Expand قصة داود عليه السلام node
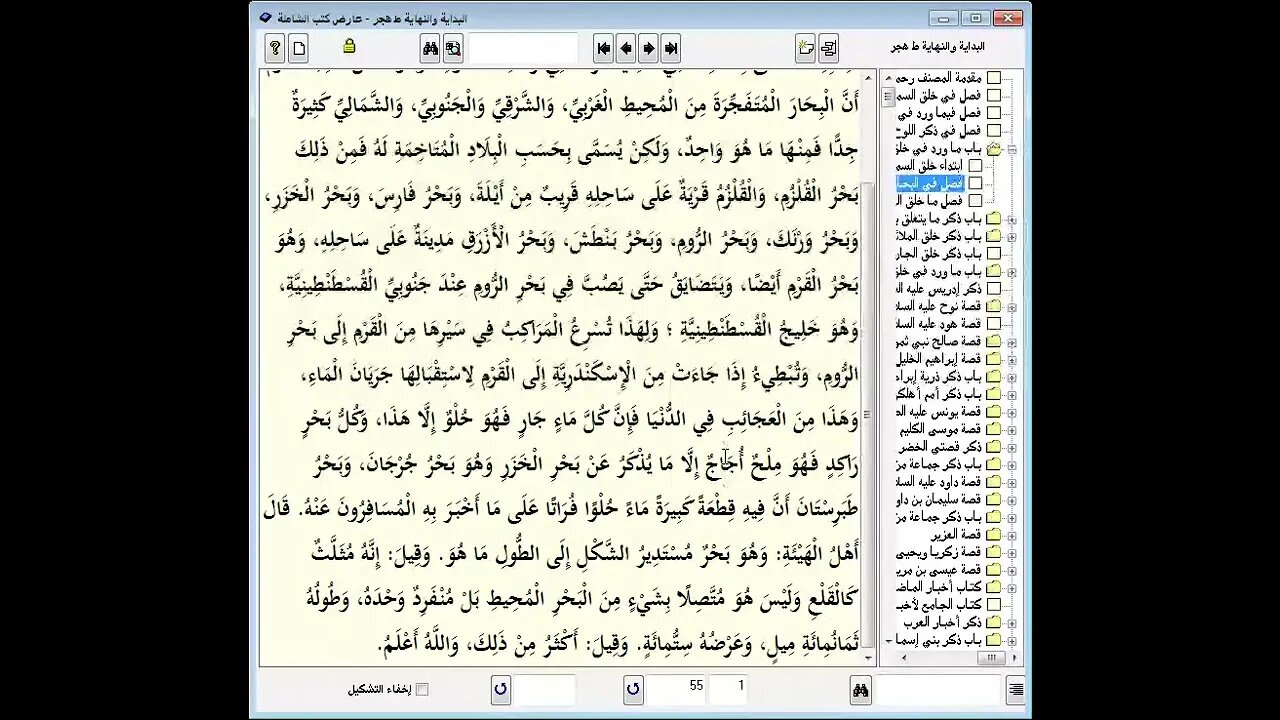Viewport: 1280px width, 720px height. click(x=1011, y=481)
